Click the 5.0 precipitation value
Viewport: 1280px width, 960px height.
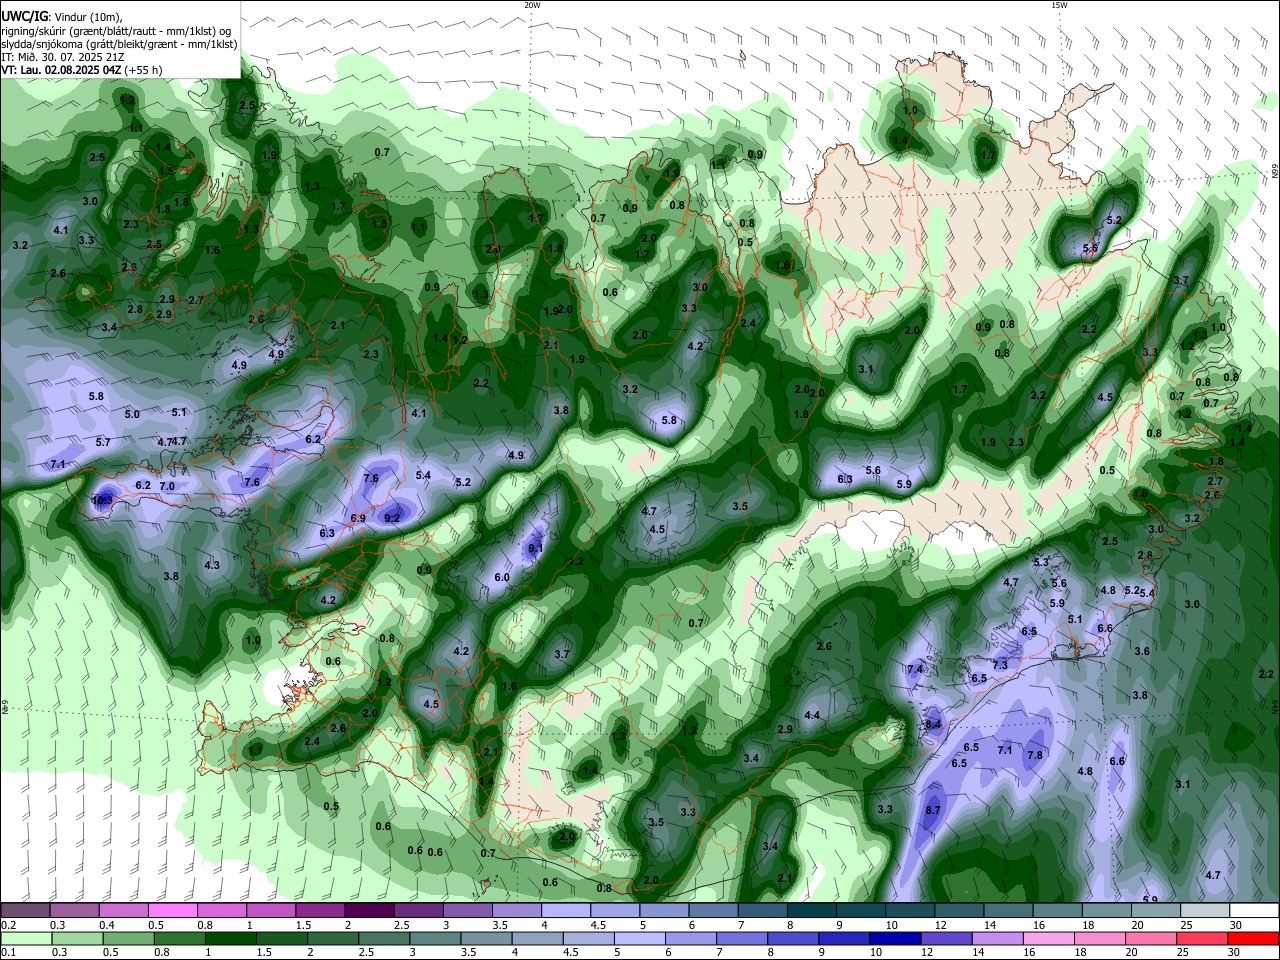[x=132, y=414]
